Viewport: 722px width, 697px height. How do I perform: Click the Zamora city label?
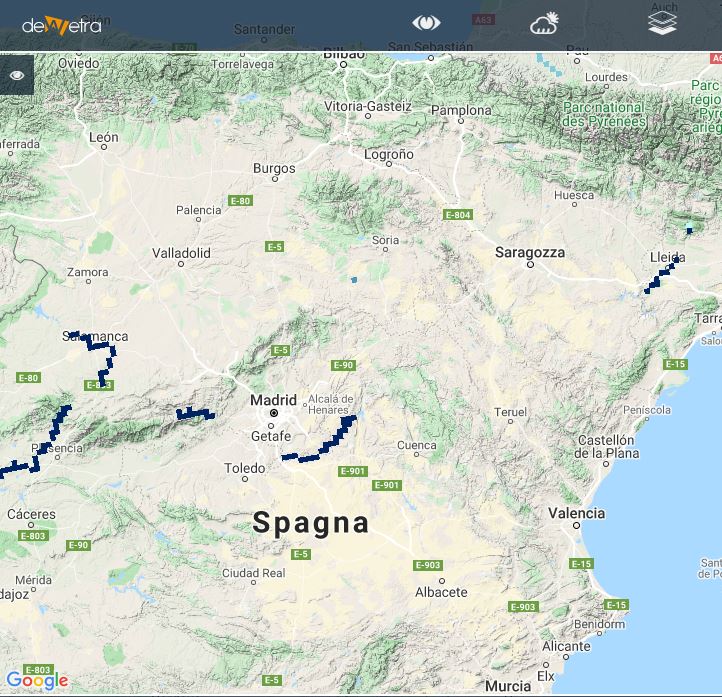[x=88, y=272]
